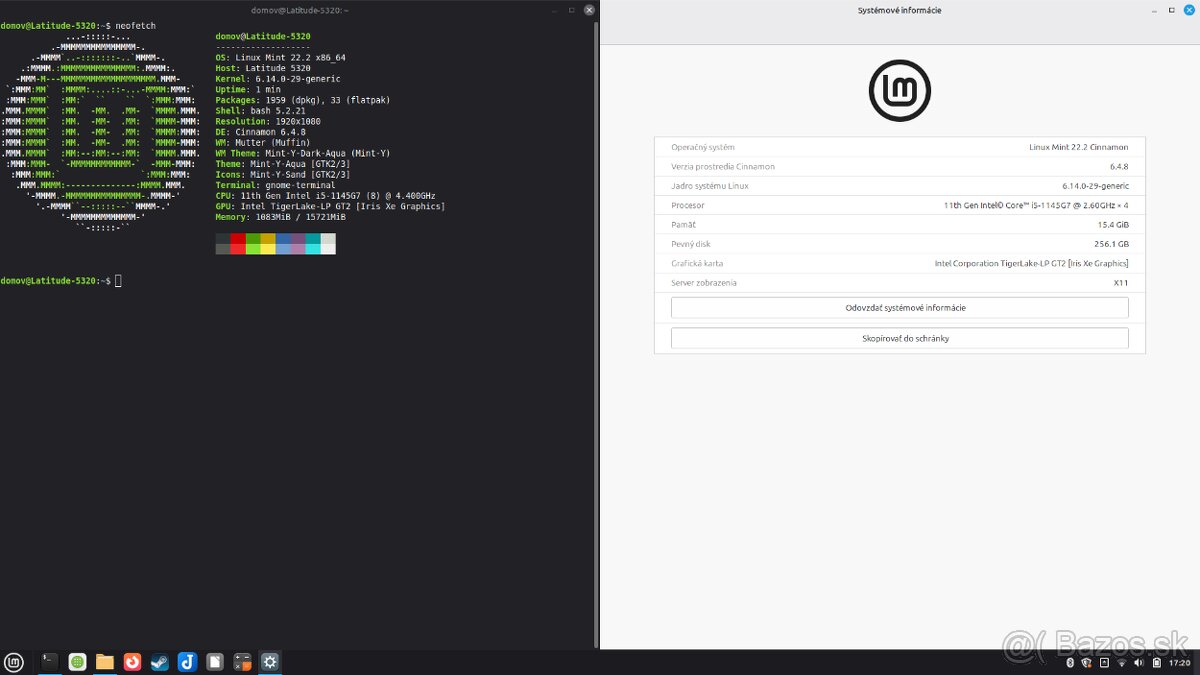Open the red-orange circular arrow app
Image resolution: width=1200 pixels, height=675 pixels.
132,662
